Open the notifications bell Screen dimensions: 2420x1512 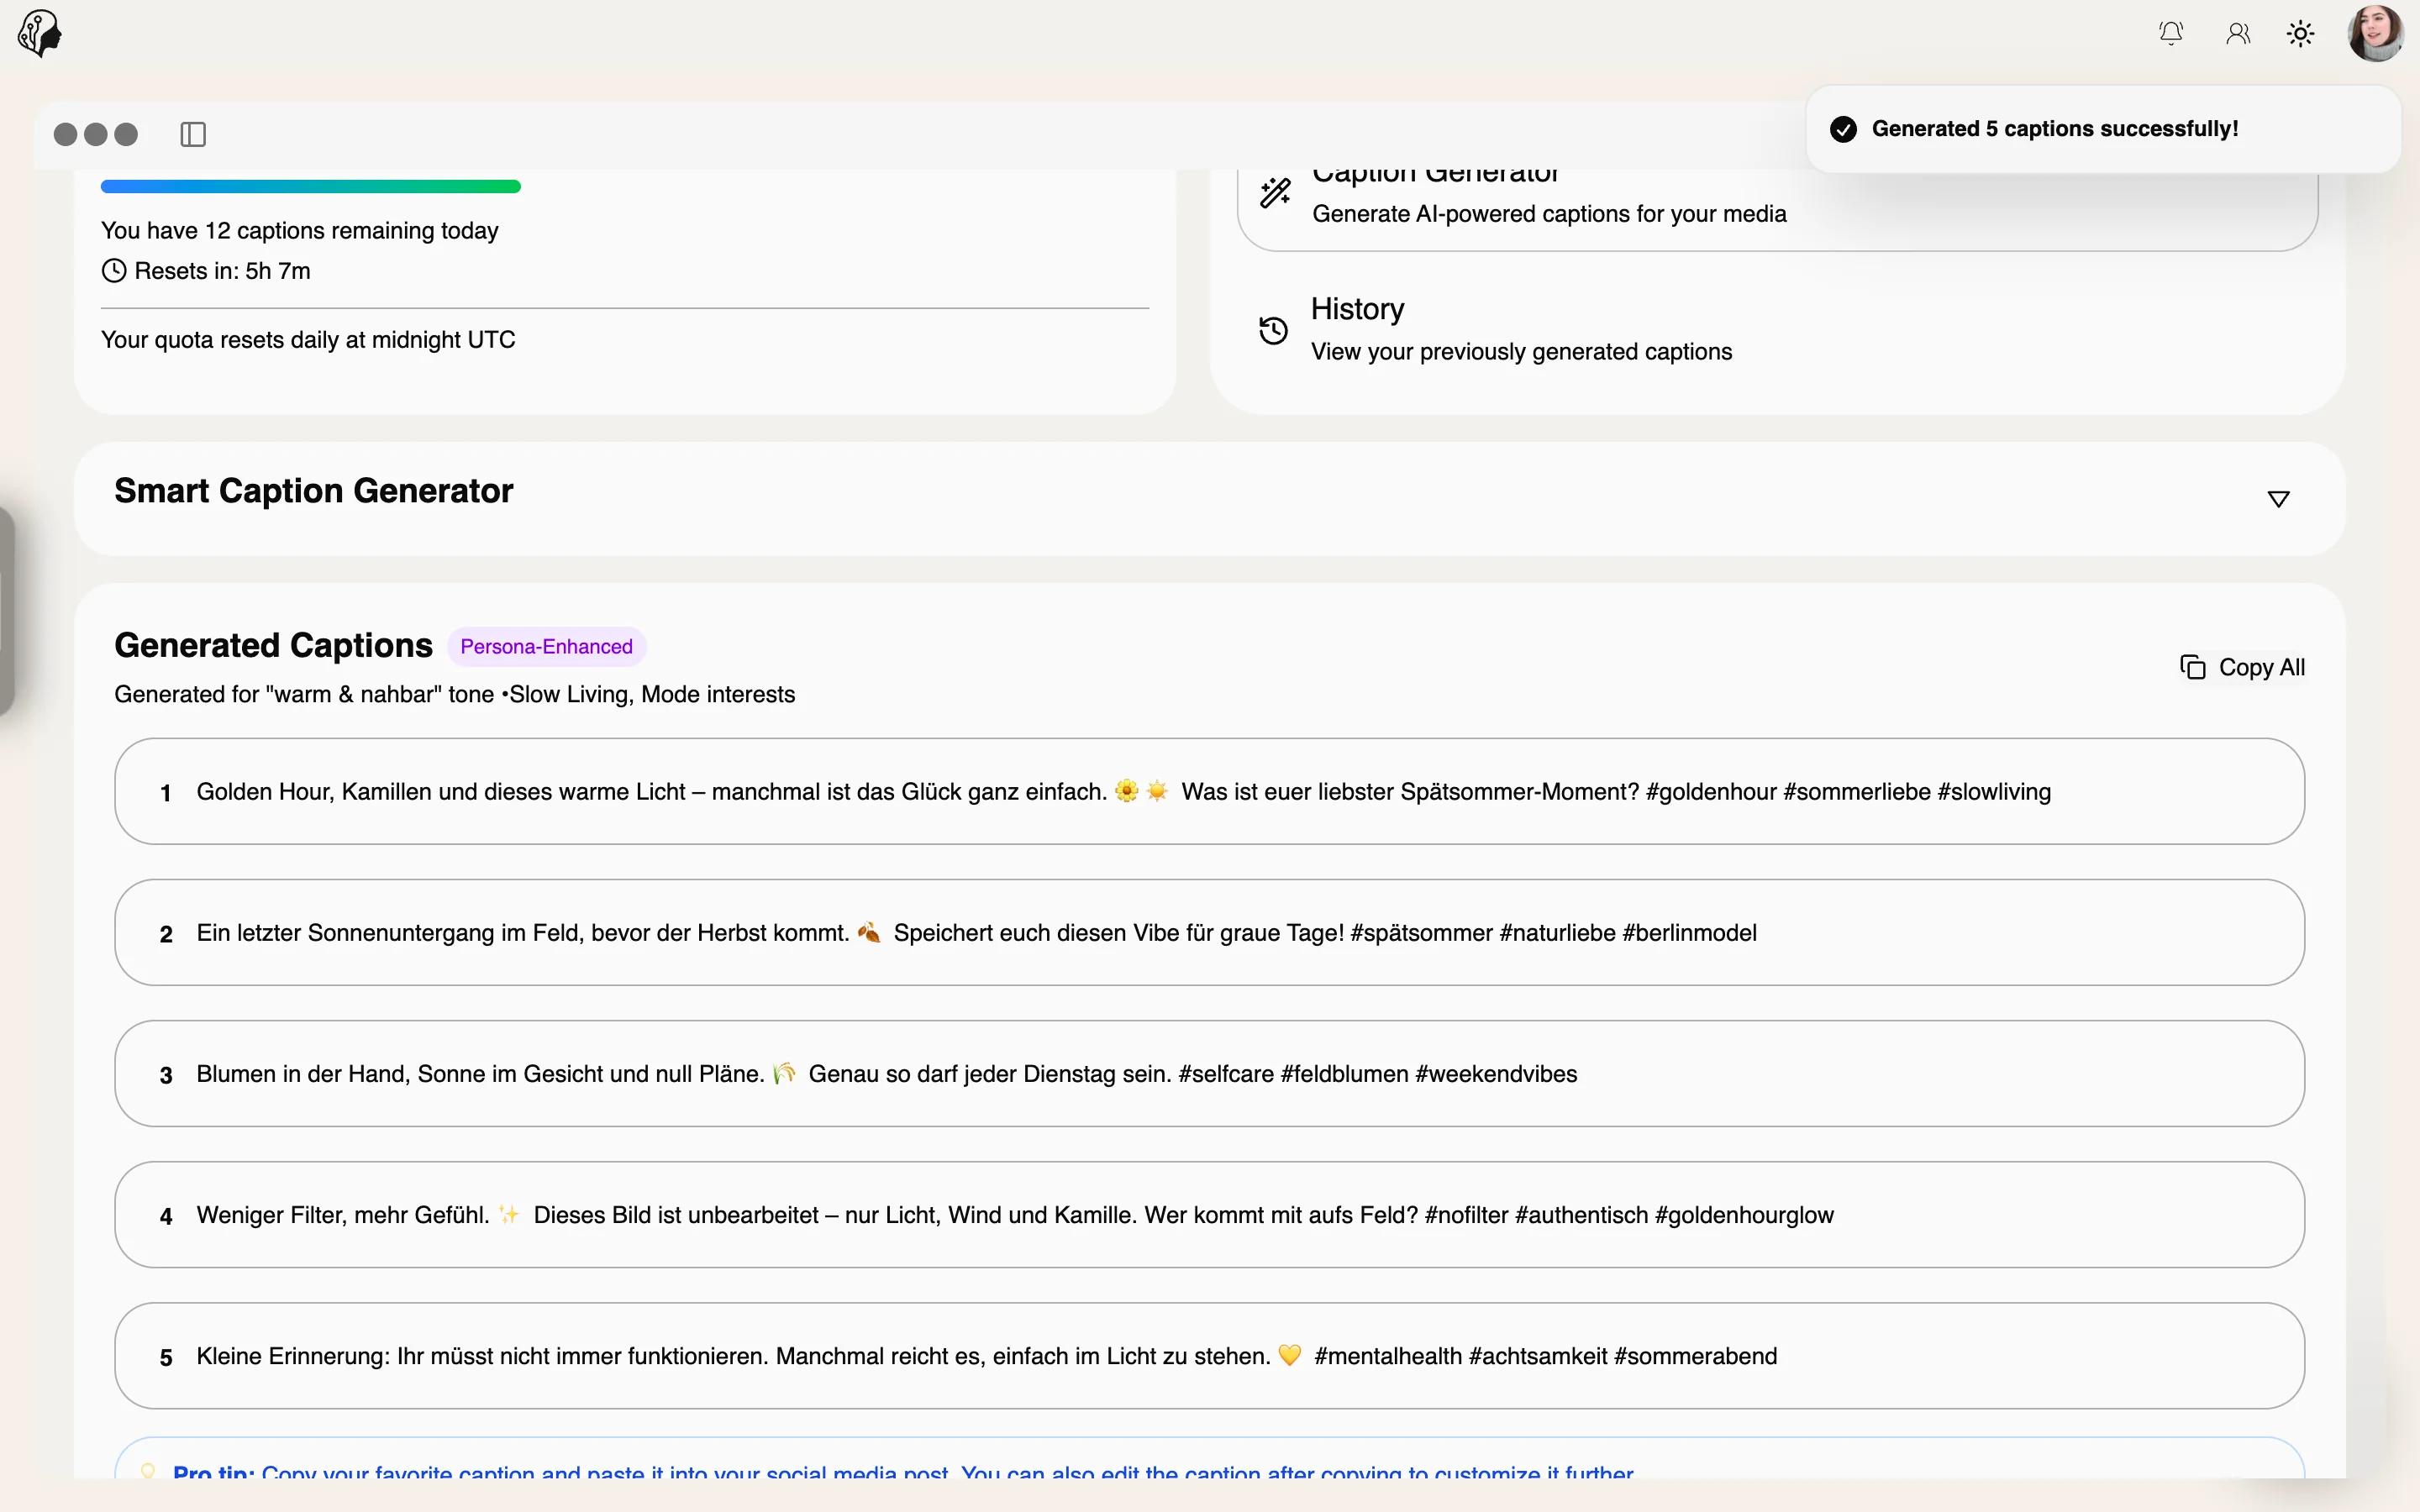(x=2170, y=34)
